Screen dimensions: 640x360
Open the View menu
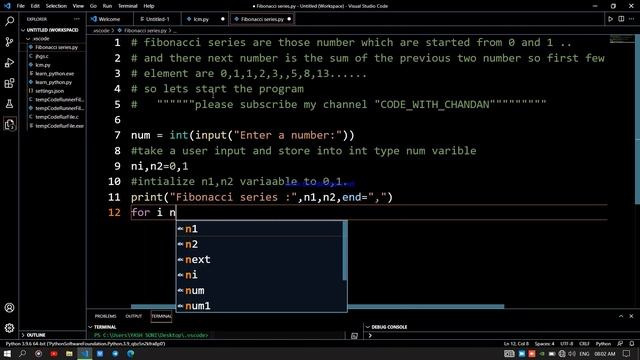[x=78, y=6]
